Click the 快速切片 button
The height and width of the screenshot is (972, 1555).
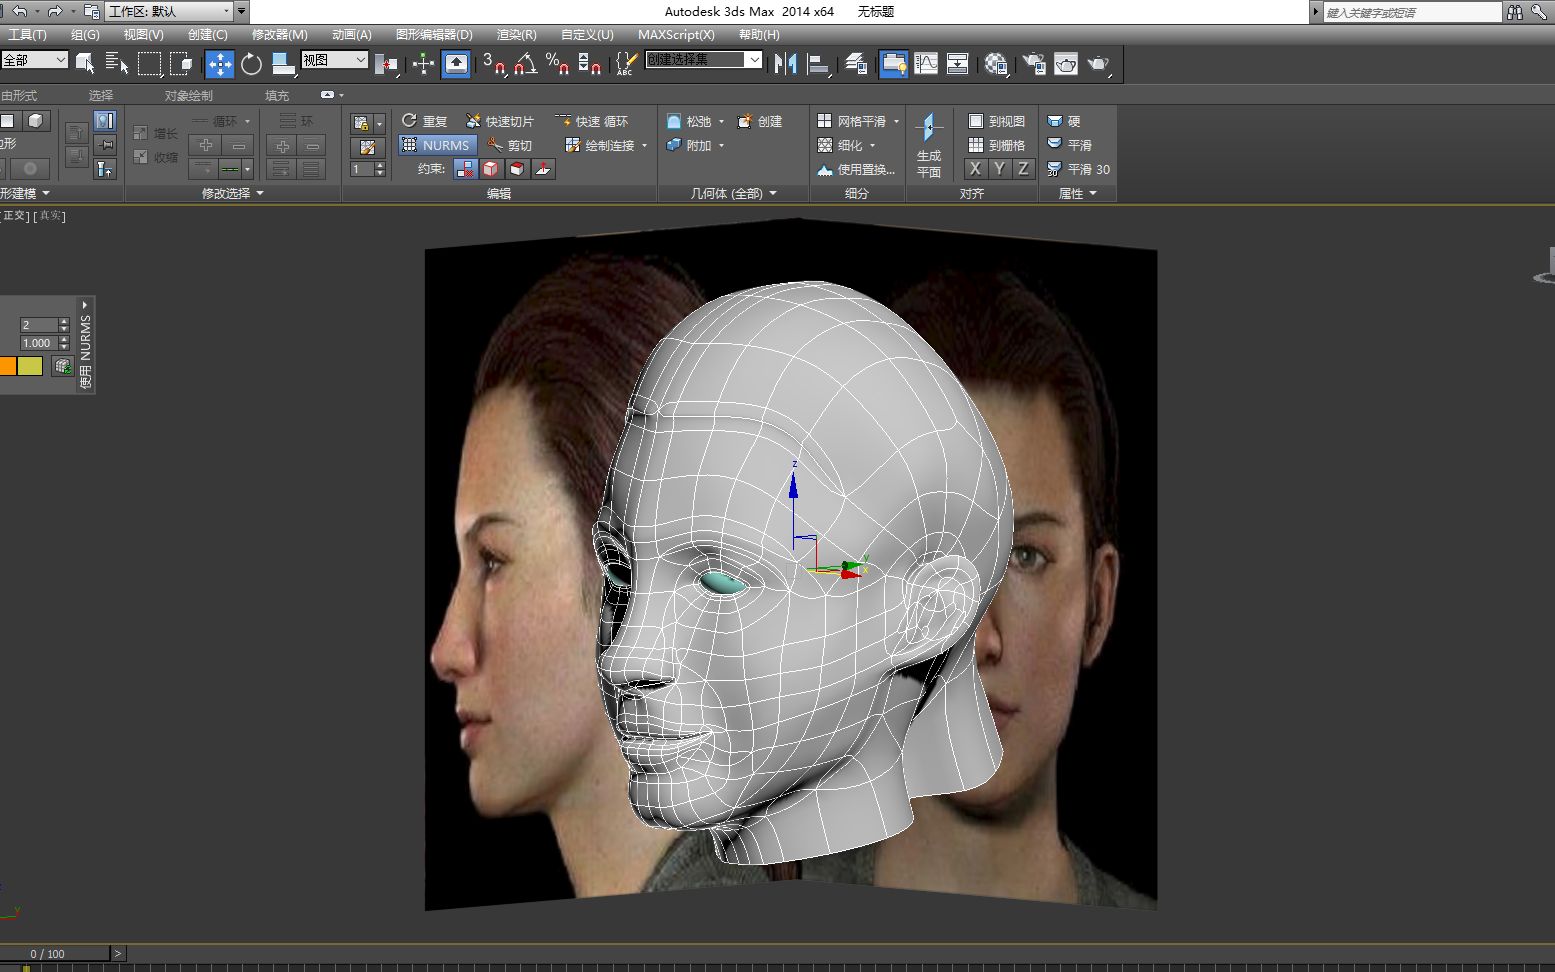tap(500, 121)
